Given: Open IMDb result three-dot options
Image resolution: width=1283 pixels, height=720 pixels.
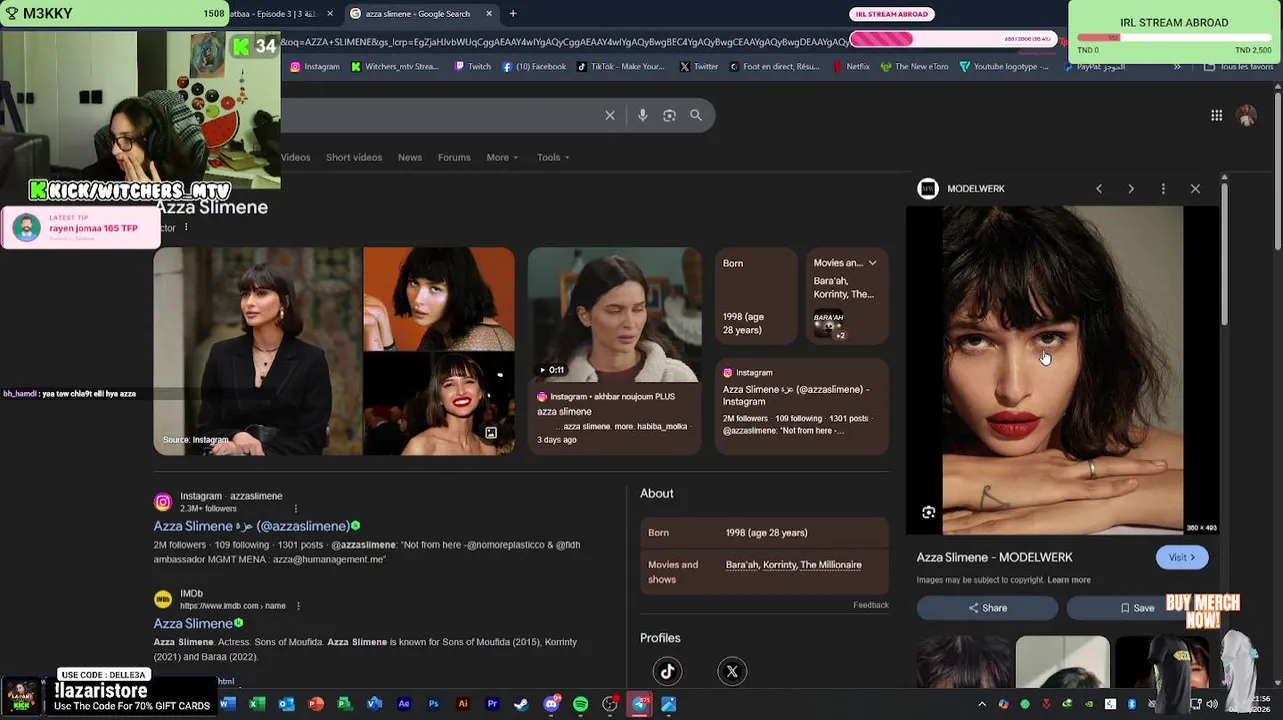Looking at the screenshot, I should pyautogui.click(x=298, y=606).
